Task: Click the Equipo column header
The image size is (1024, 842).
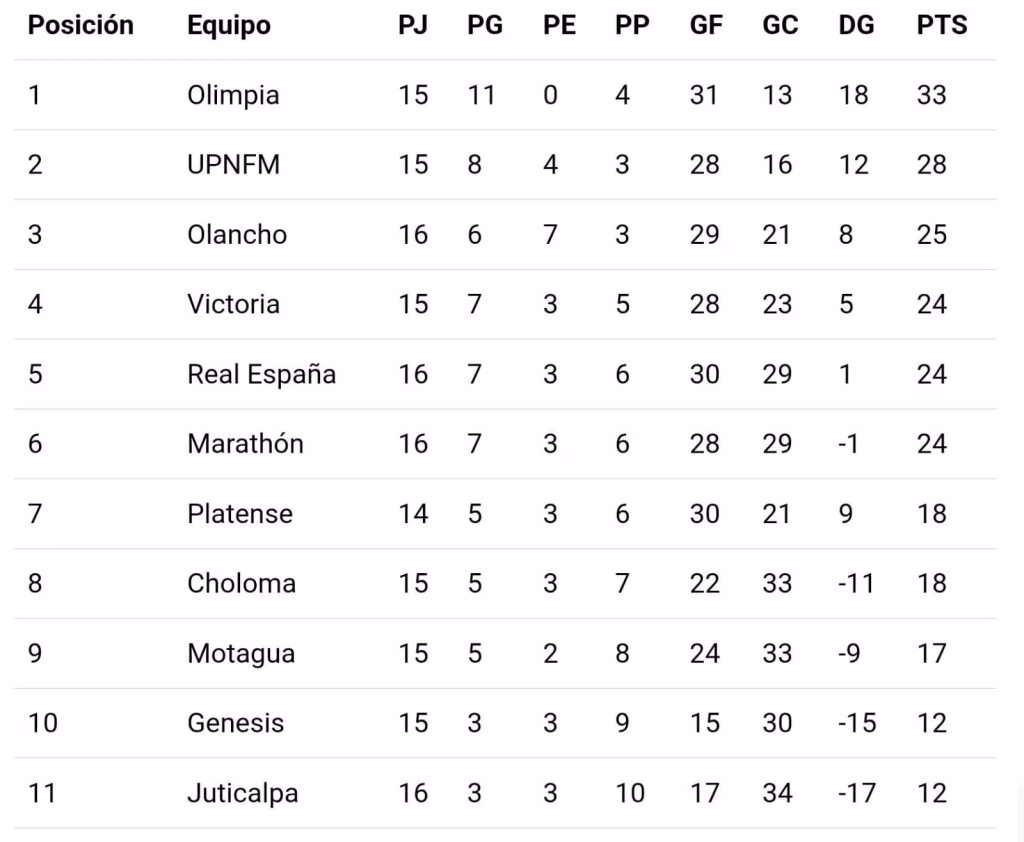Action: tap(228, 26)
